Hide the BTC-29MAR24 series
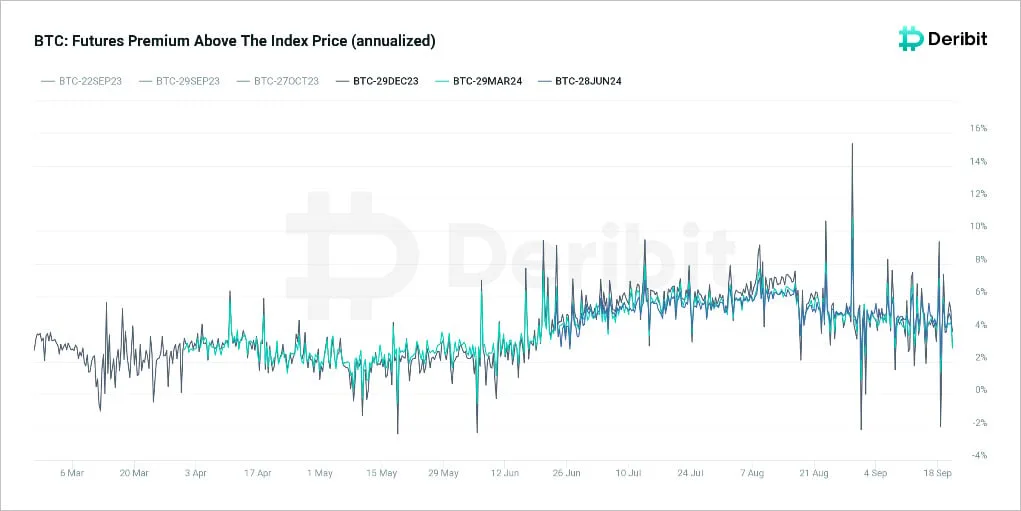1021x511 pixels. point(479,81)
